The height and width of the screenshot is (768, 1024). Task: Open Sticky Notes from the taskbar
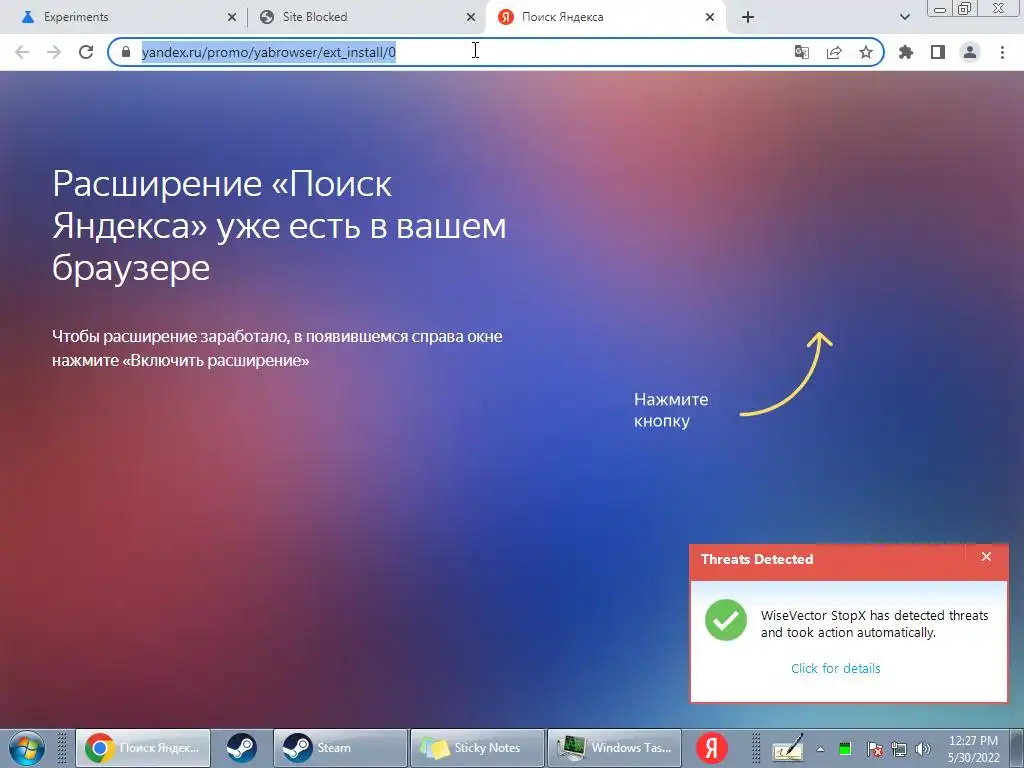point(477,748)
